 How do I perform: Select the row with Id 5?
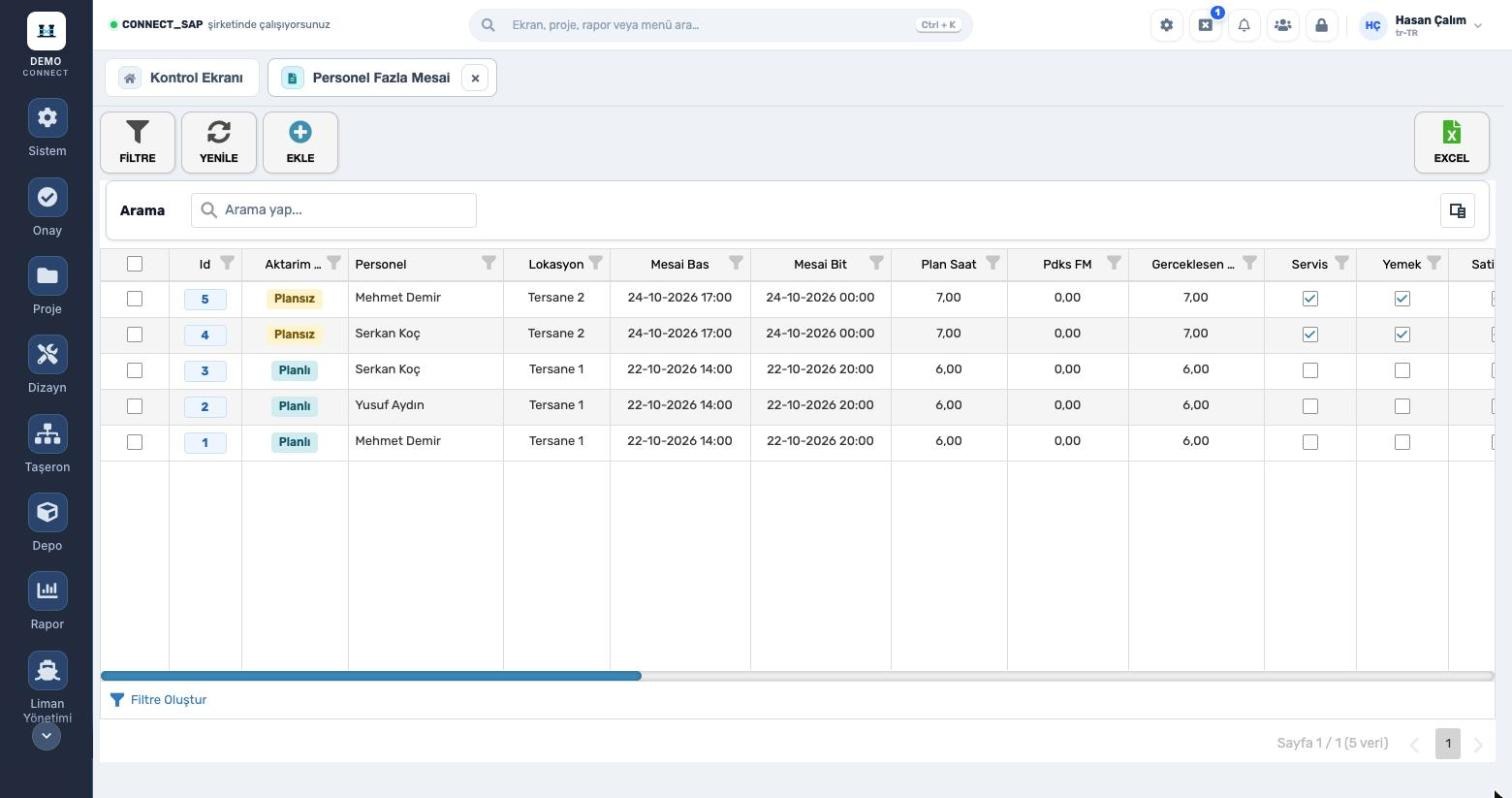click(x=135, y=299)
